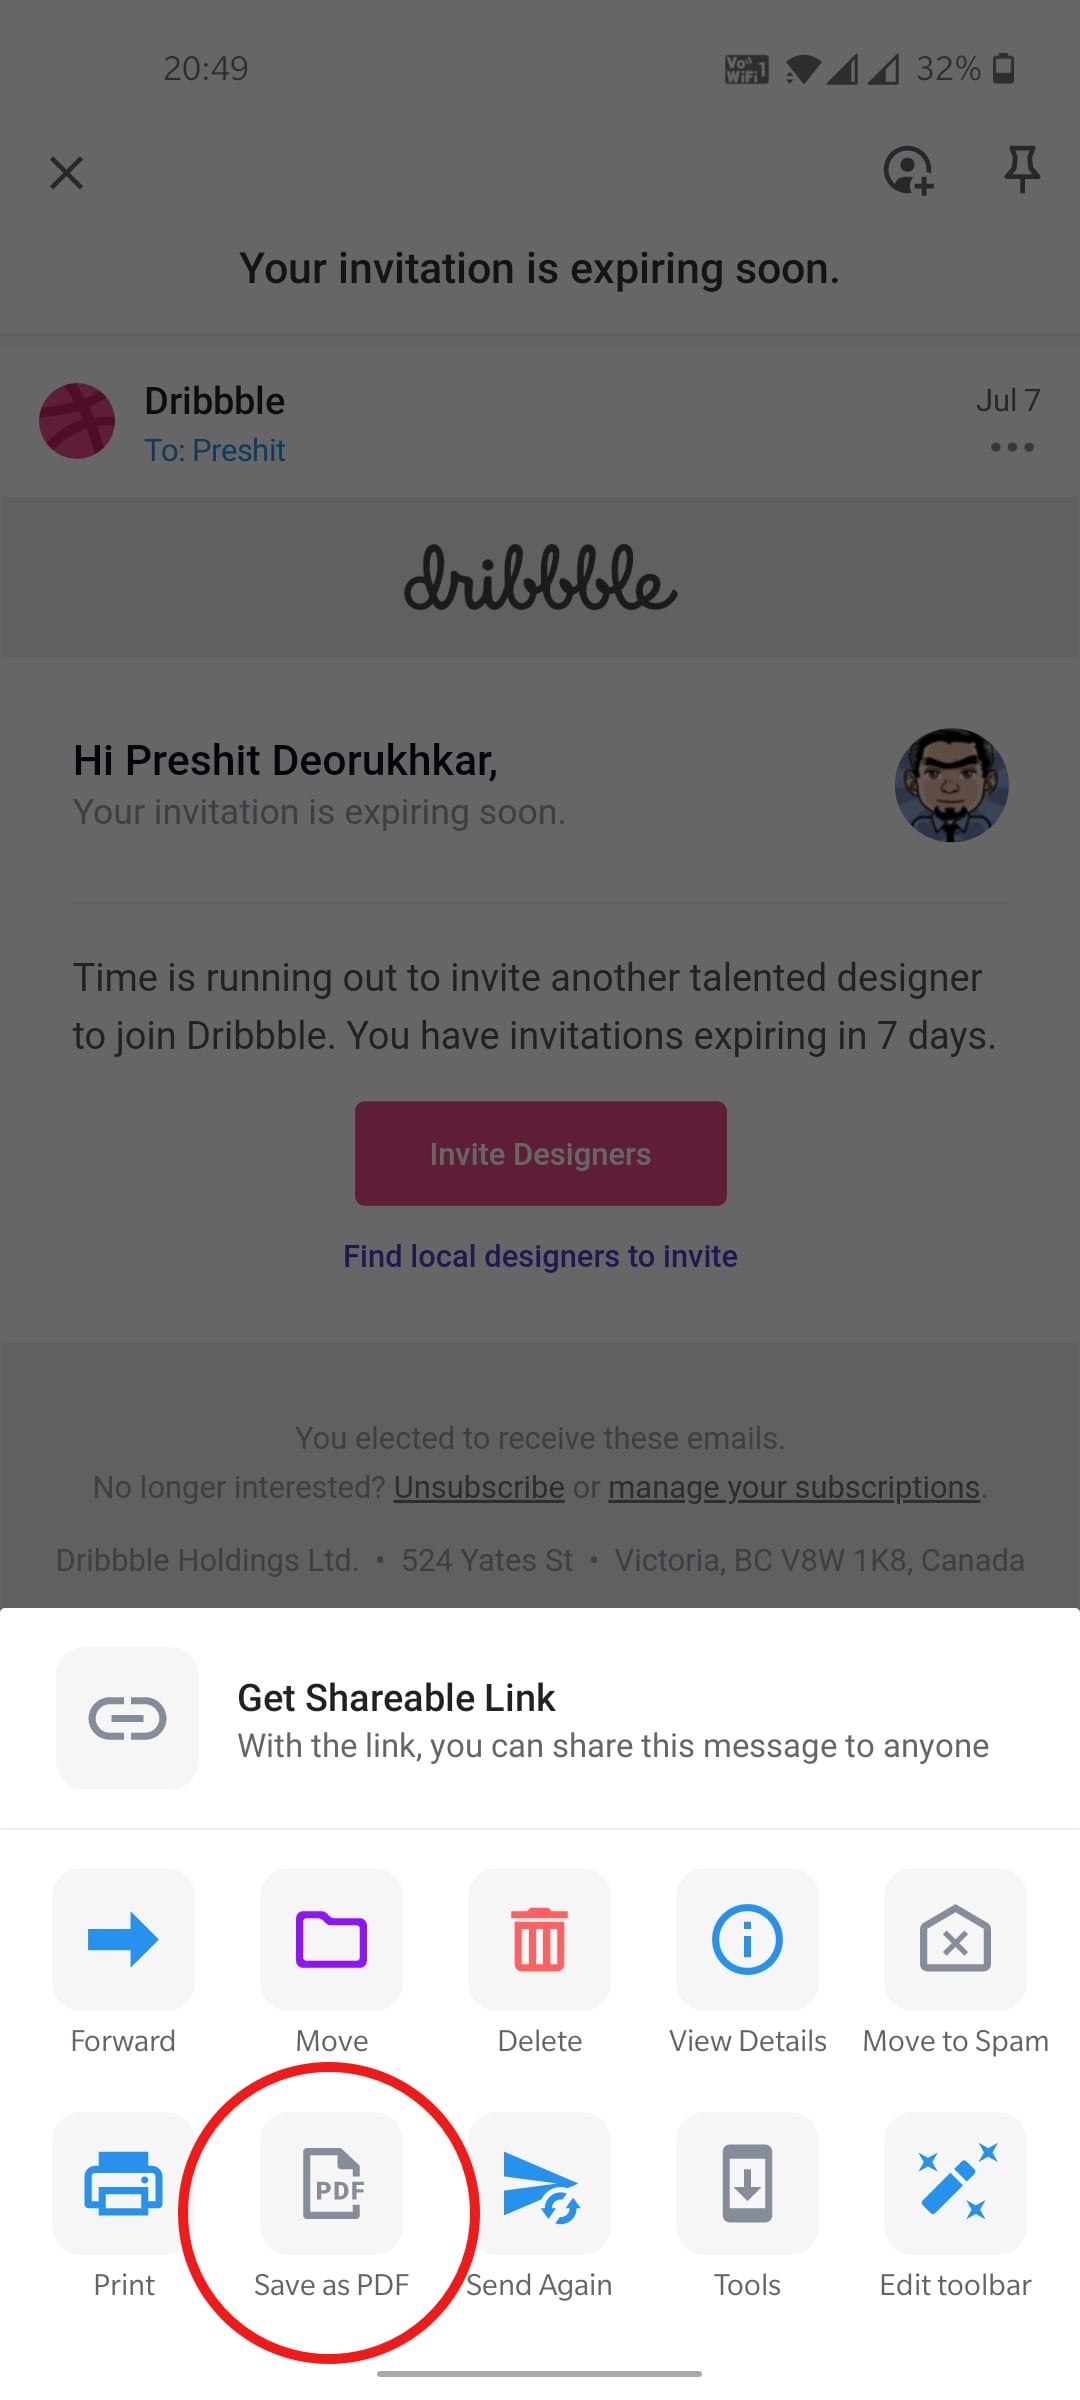Tap the Delete trash icon
The image size is (1080, 2400).
click(539, 1939)
